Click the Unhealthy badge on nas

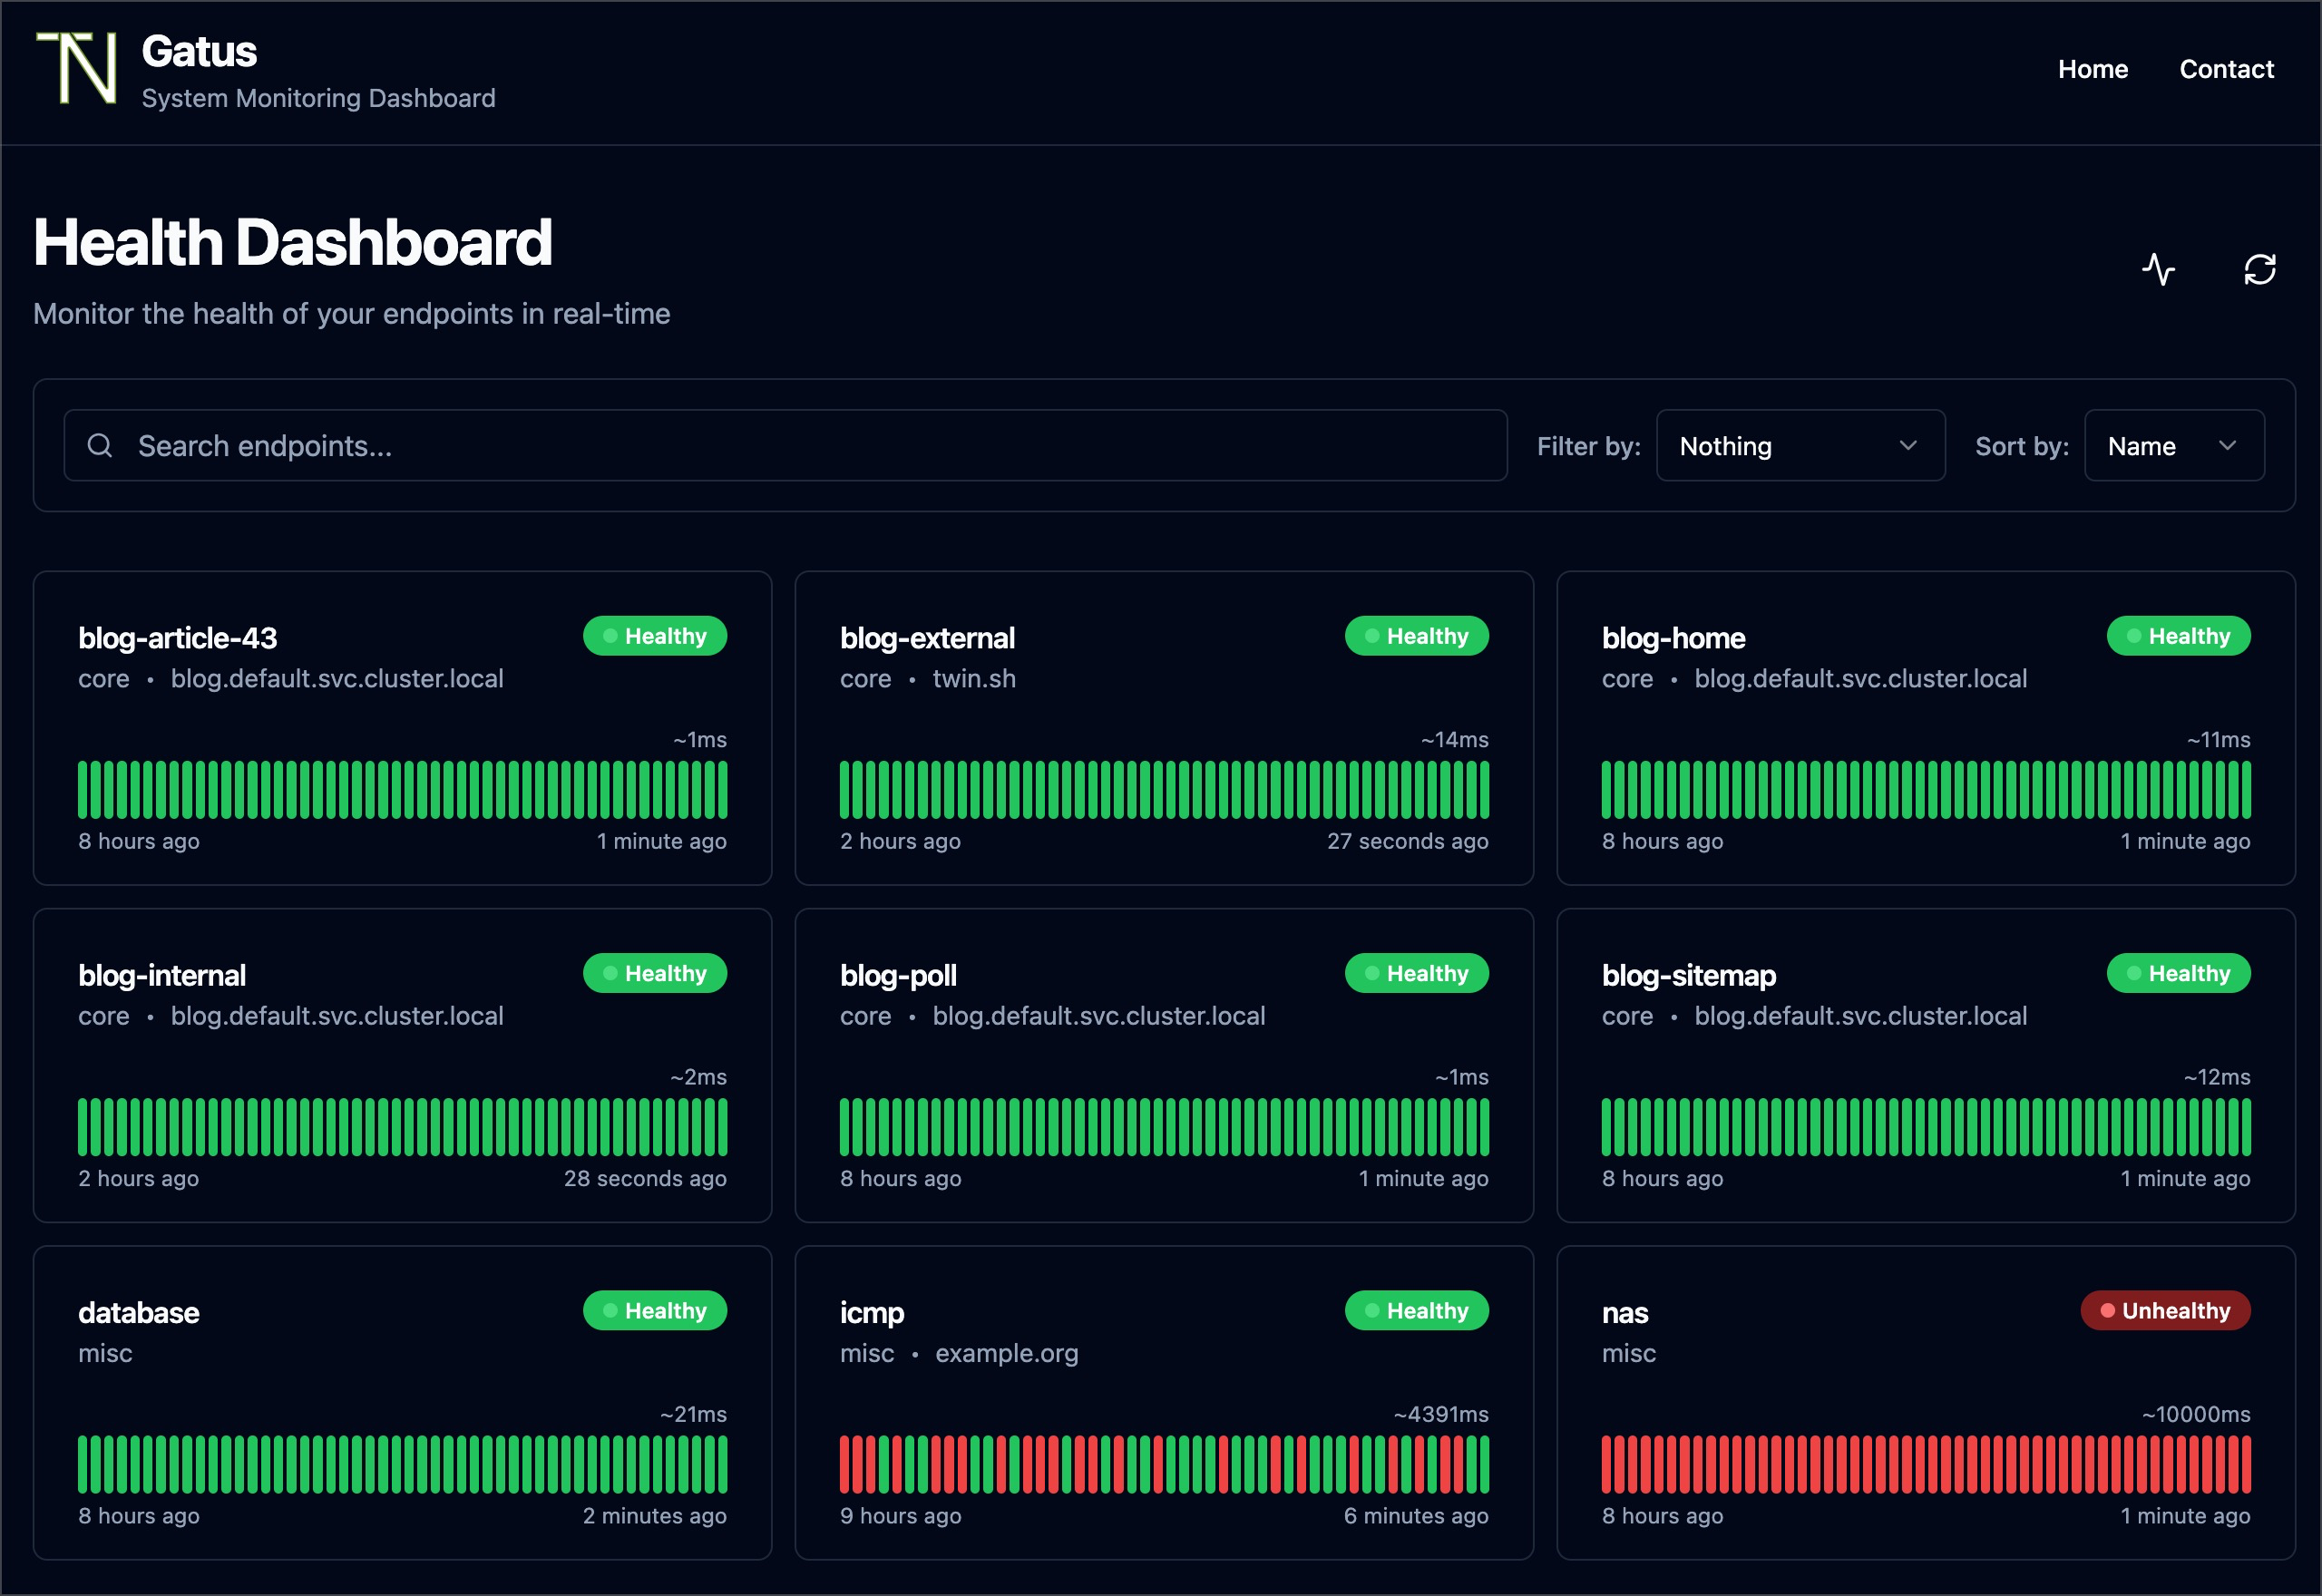(x=2165, y=1310)
